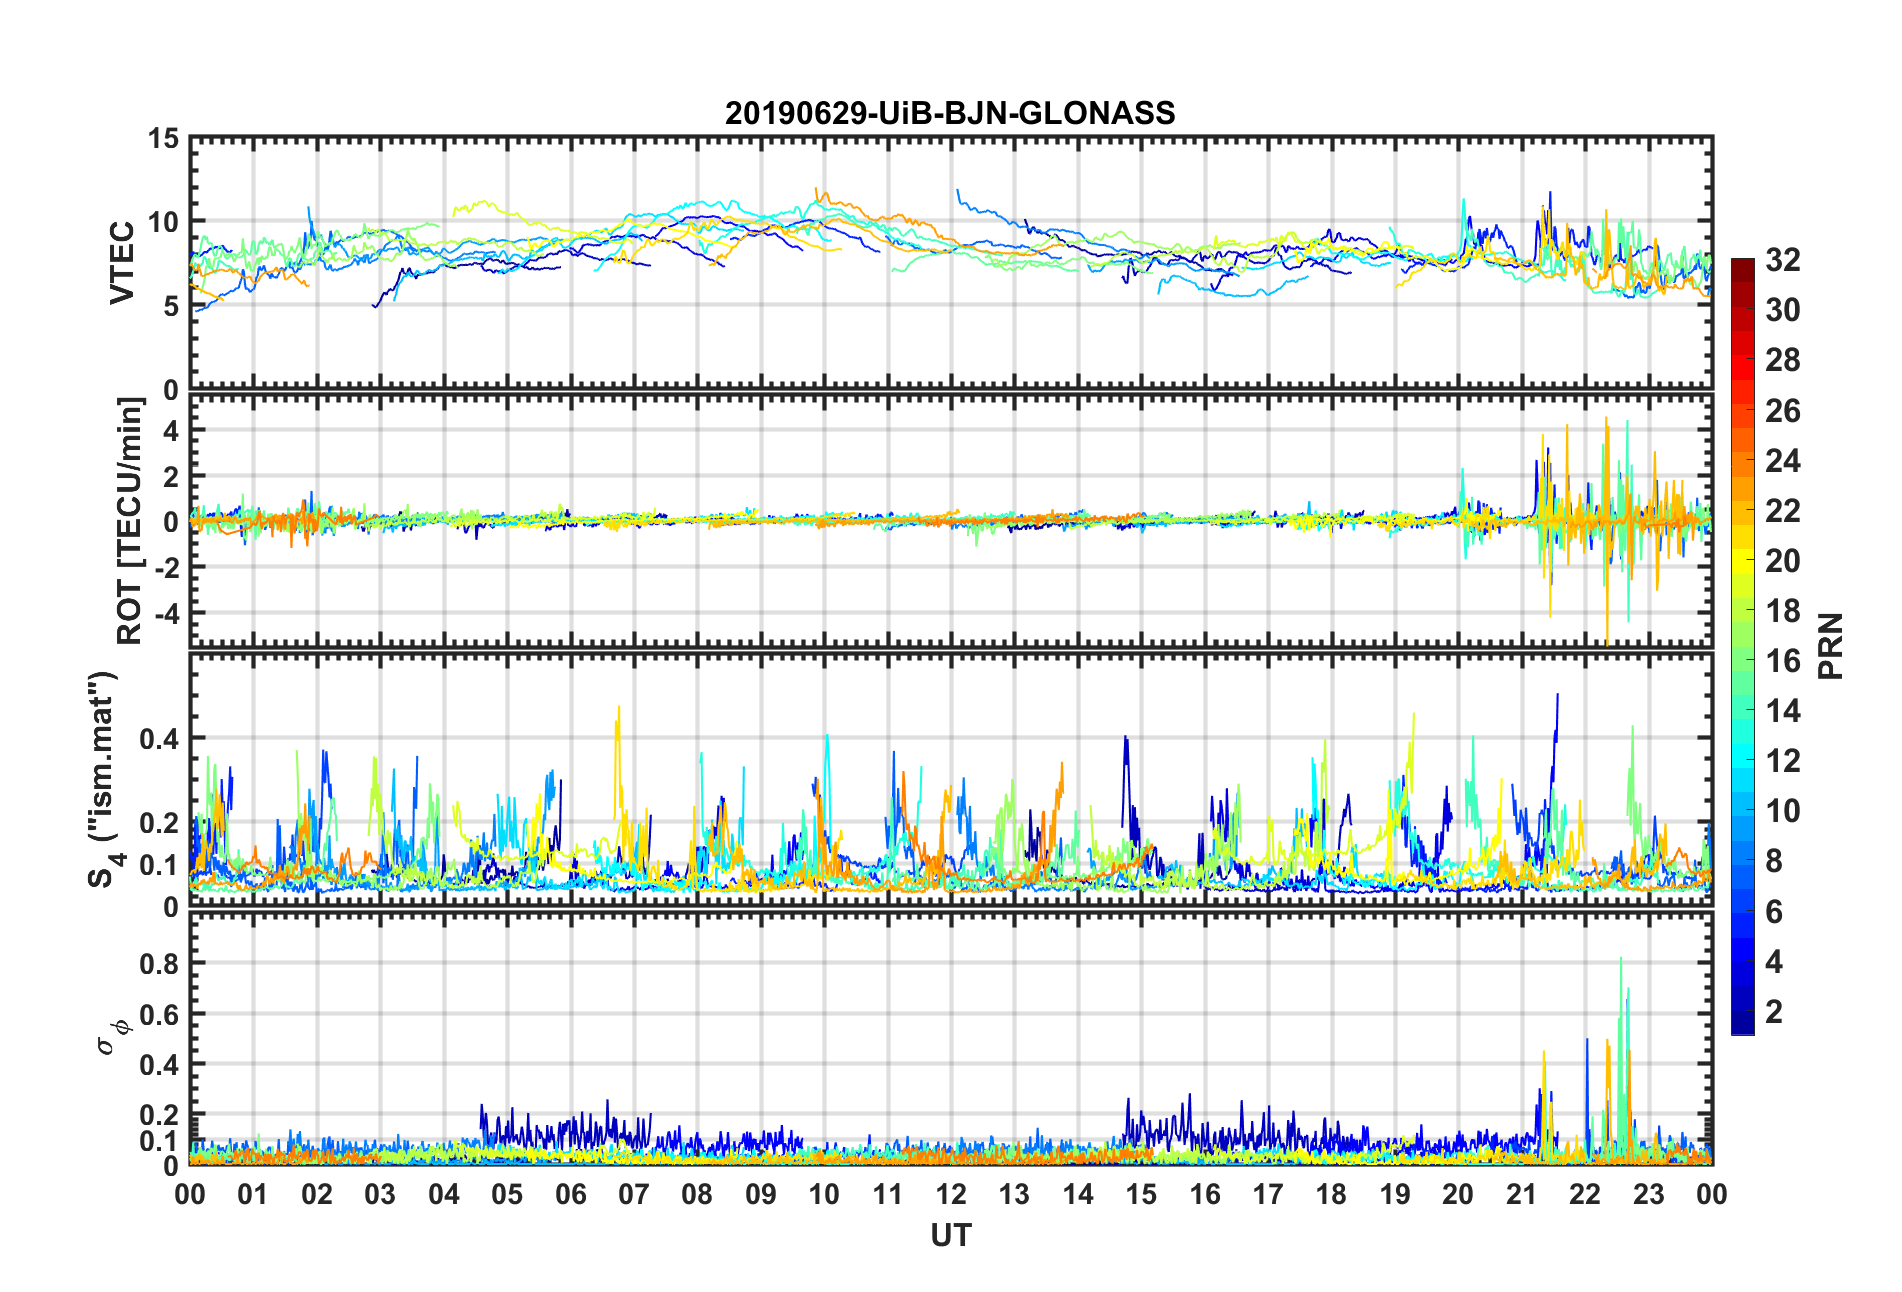Viewport: 1902px width, 1292px height.
Task: Click hour tick 09 on UT axis
Action: tap(761, 1194)
